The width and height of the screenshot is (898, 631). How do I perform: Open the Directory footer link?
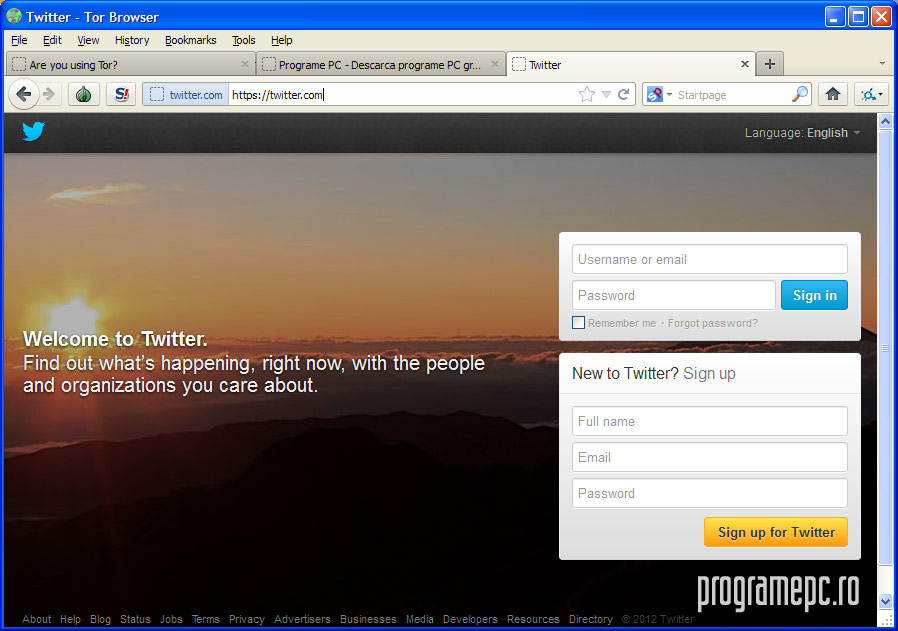[590, 619]
